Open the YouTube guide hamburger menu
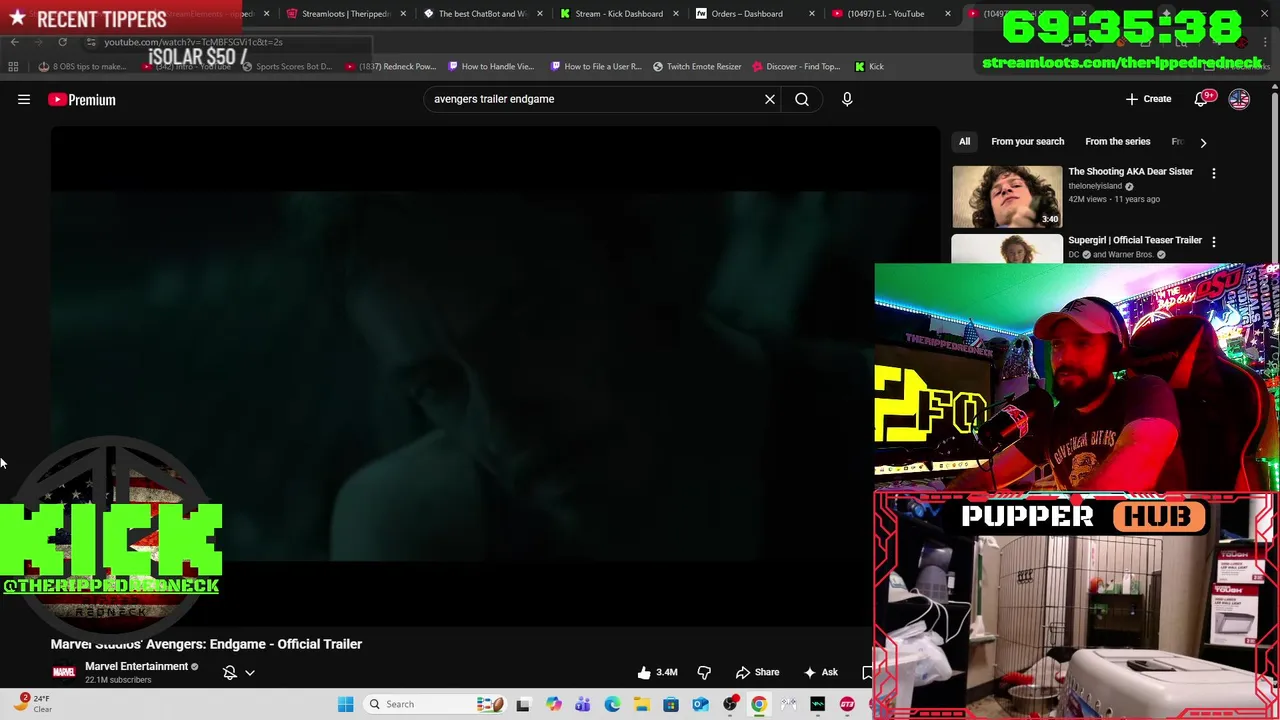This screenshot has width=1280, height=720. pyautogui.click(x=24, y=99)
